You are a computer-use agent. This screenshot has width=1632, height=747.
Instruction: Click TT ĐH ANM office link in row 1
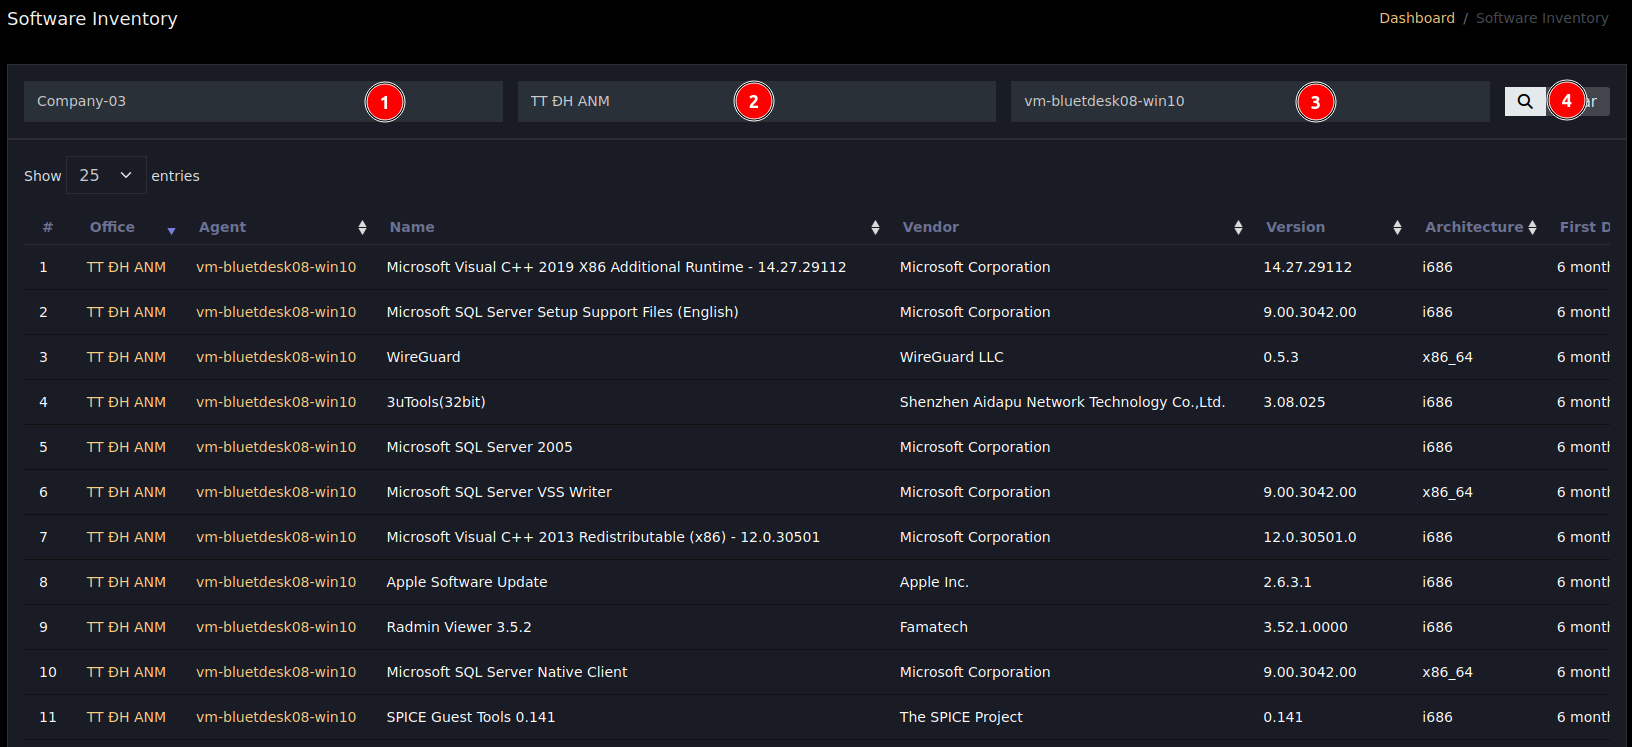point(126,267)
